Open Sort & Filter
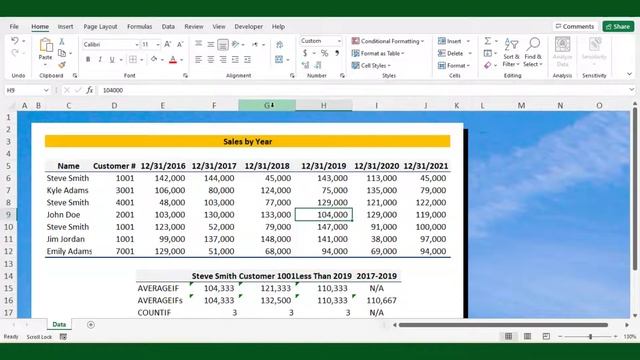Image resolution: width=640 pixels, height=360 pixels. coord(511,52)
